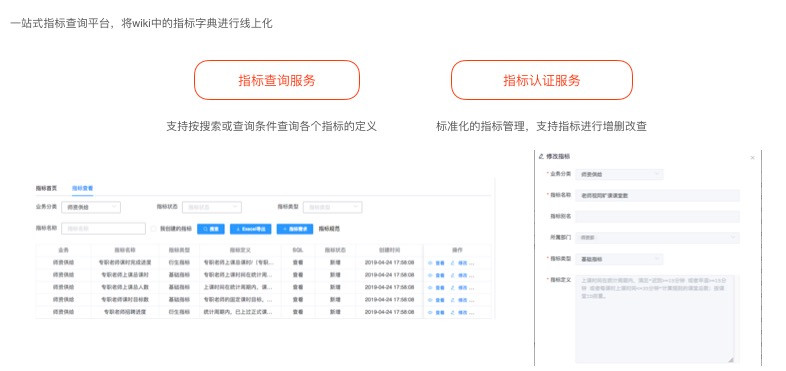786x371 pixels.
Task: Open SQL 查看 link for 专职老师课时完成进度
Action: (x=298, y=262)
